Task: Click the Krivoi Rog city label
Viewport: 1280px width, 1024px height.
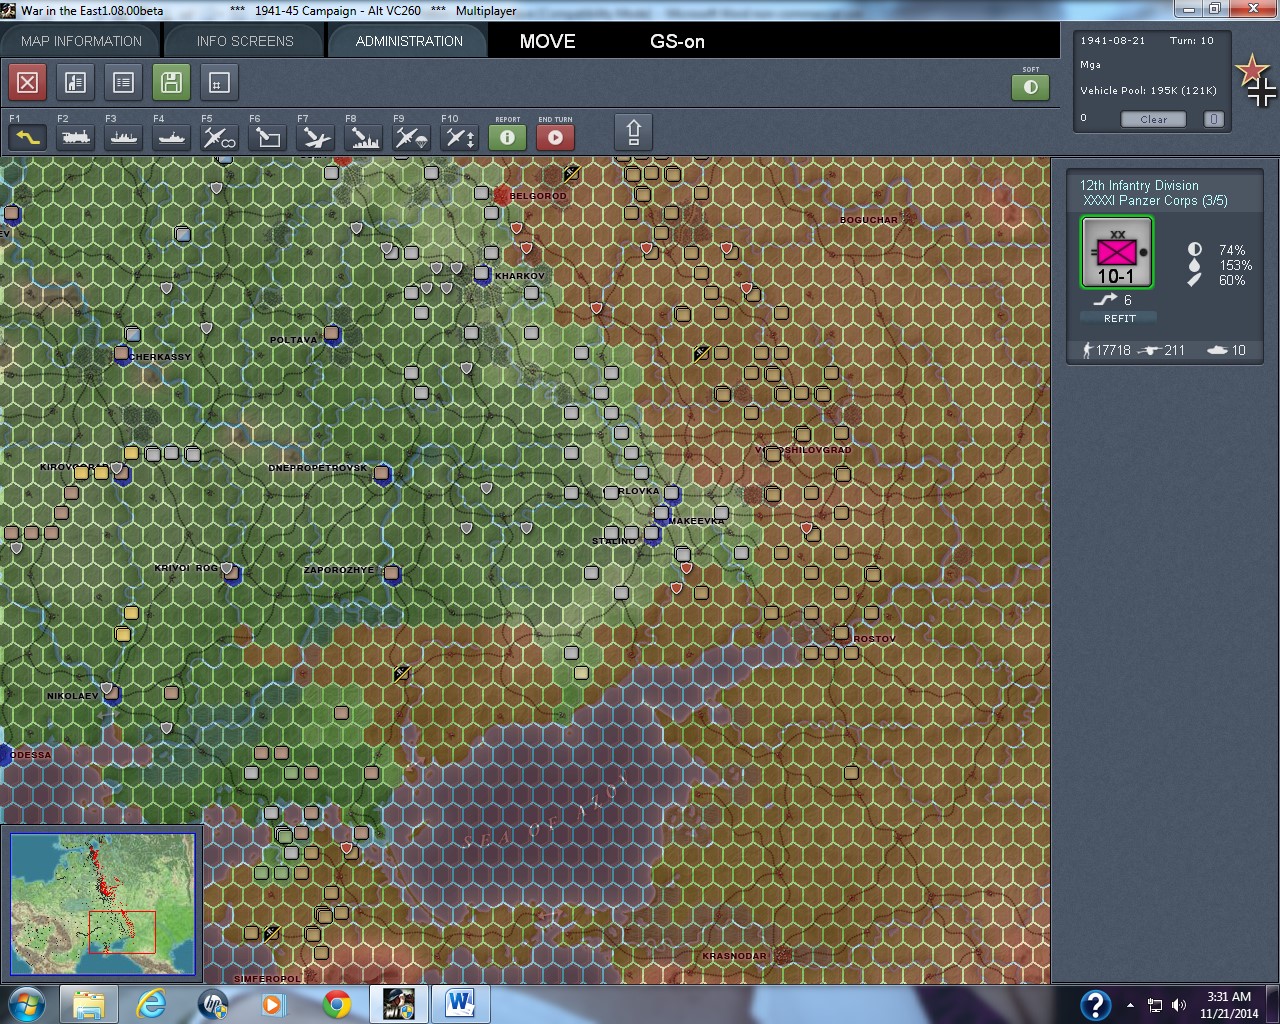Action: pos(186,568)
